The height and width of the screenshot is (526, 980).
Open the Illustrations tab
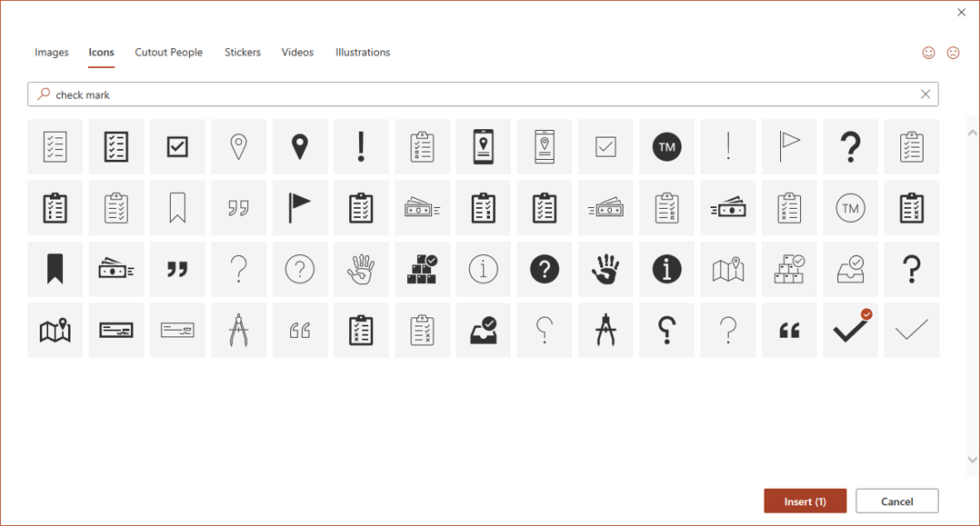click(363, 52)
